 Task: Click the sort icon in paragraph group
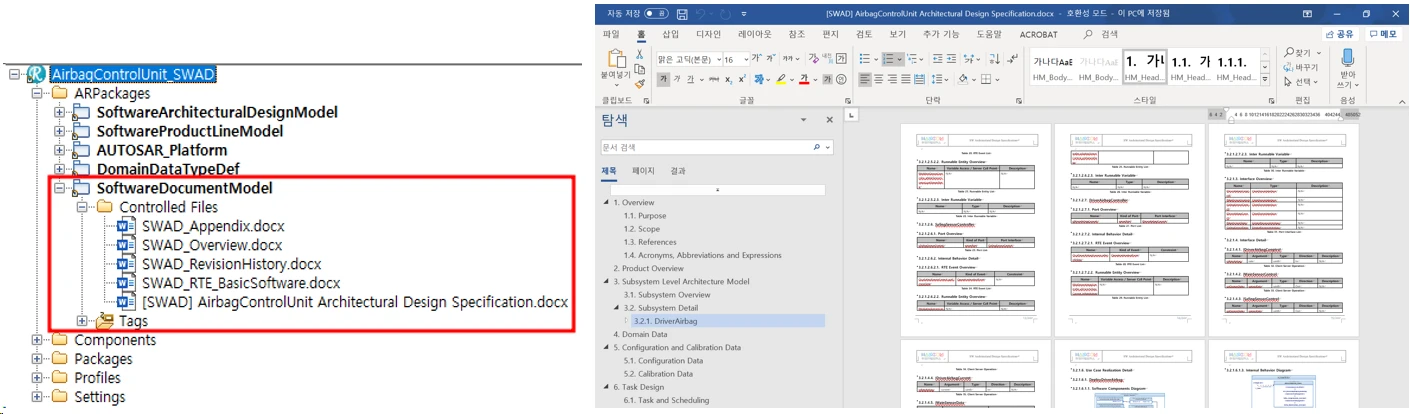coord(993,59)
